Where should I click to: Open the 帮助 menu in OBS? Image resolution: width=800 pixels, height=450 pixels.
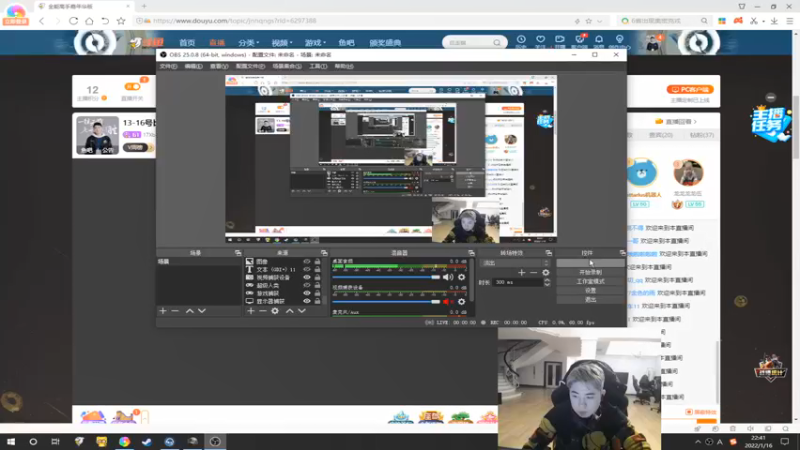click(343, 66)
